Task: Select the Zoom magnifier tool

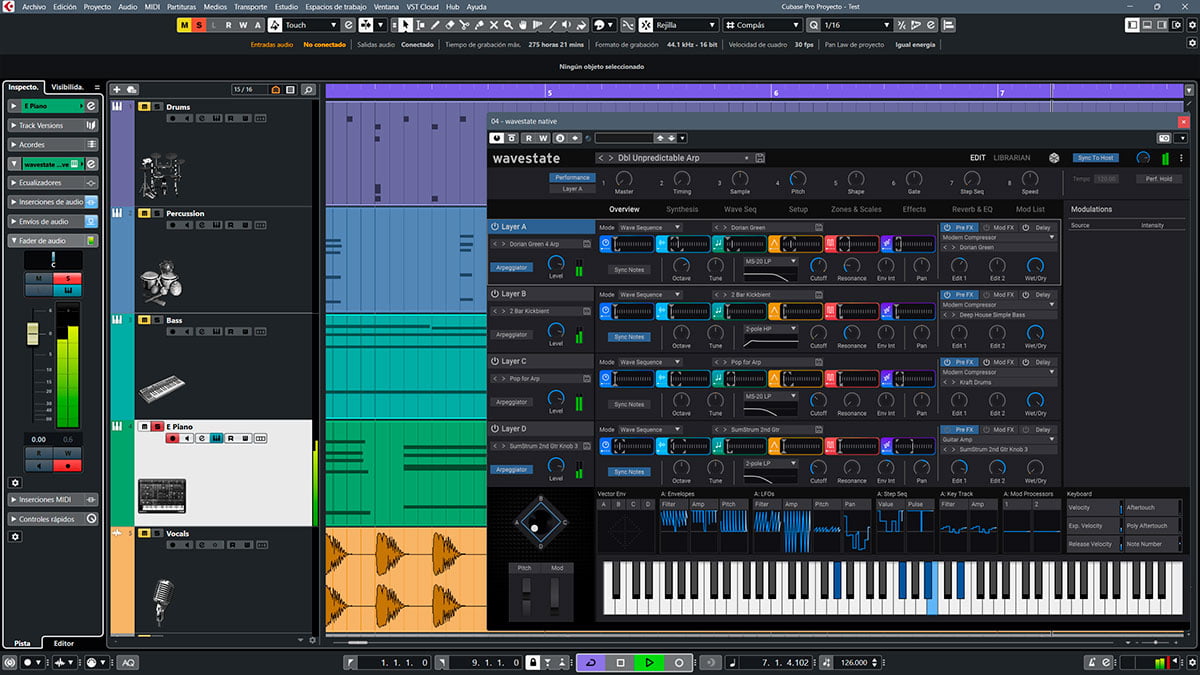Action: click(509, 25)
